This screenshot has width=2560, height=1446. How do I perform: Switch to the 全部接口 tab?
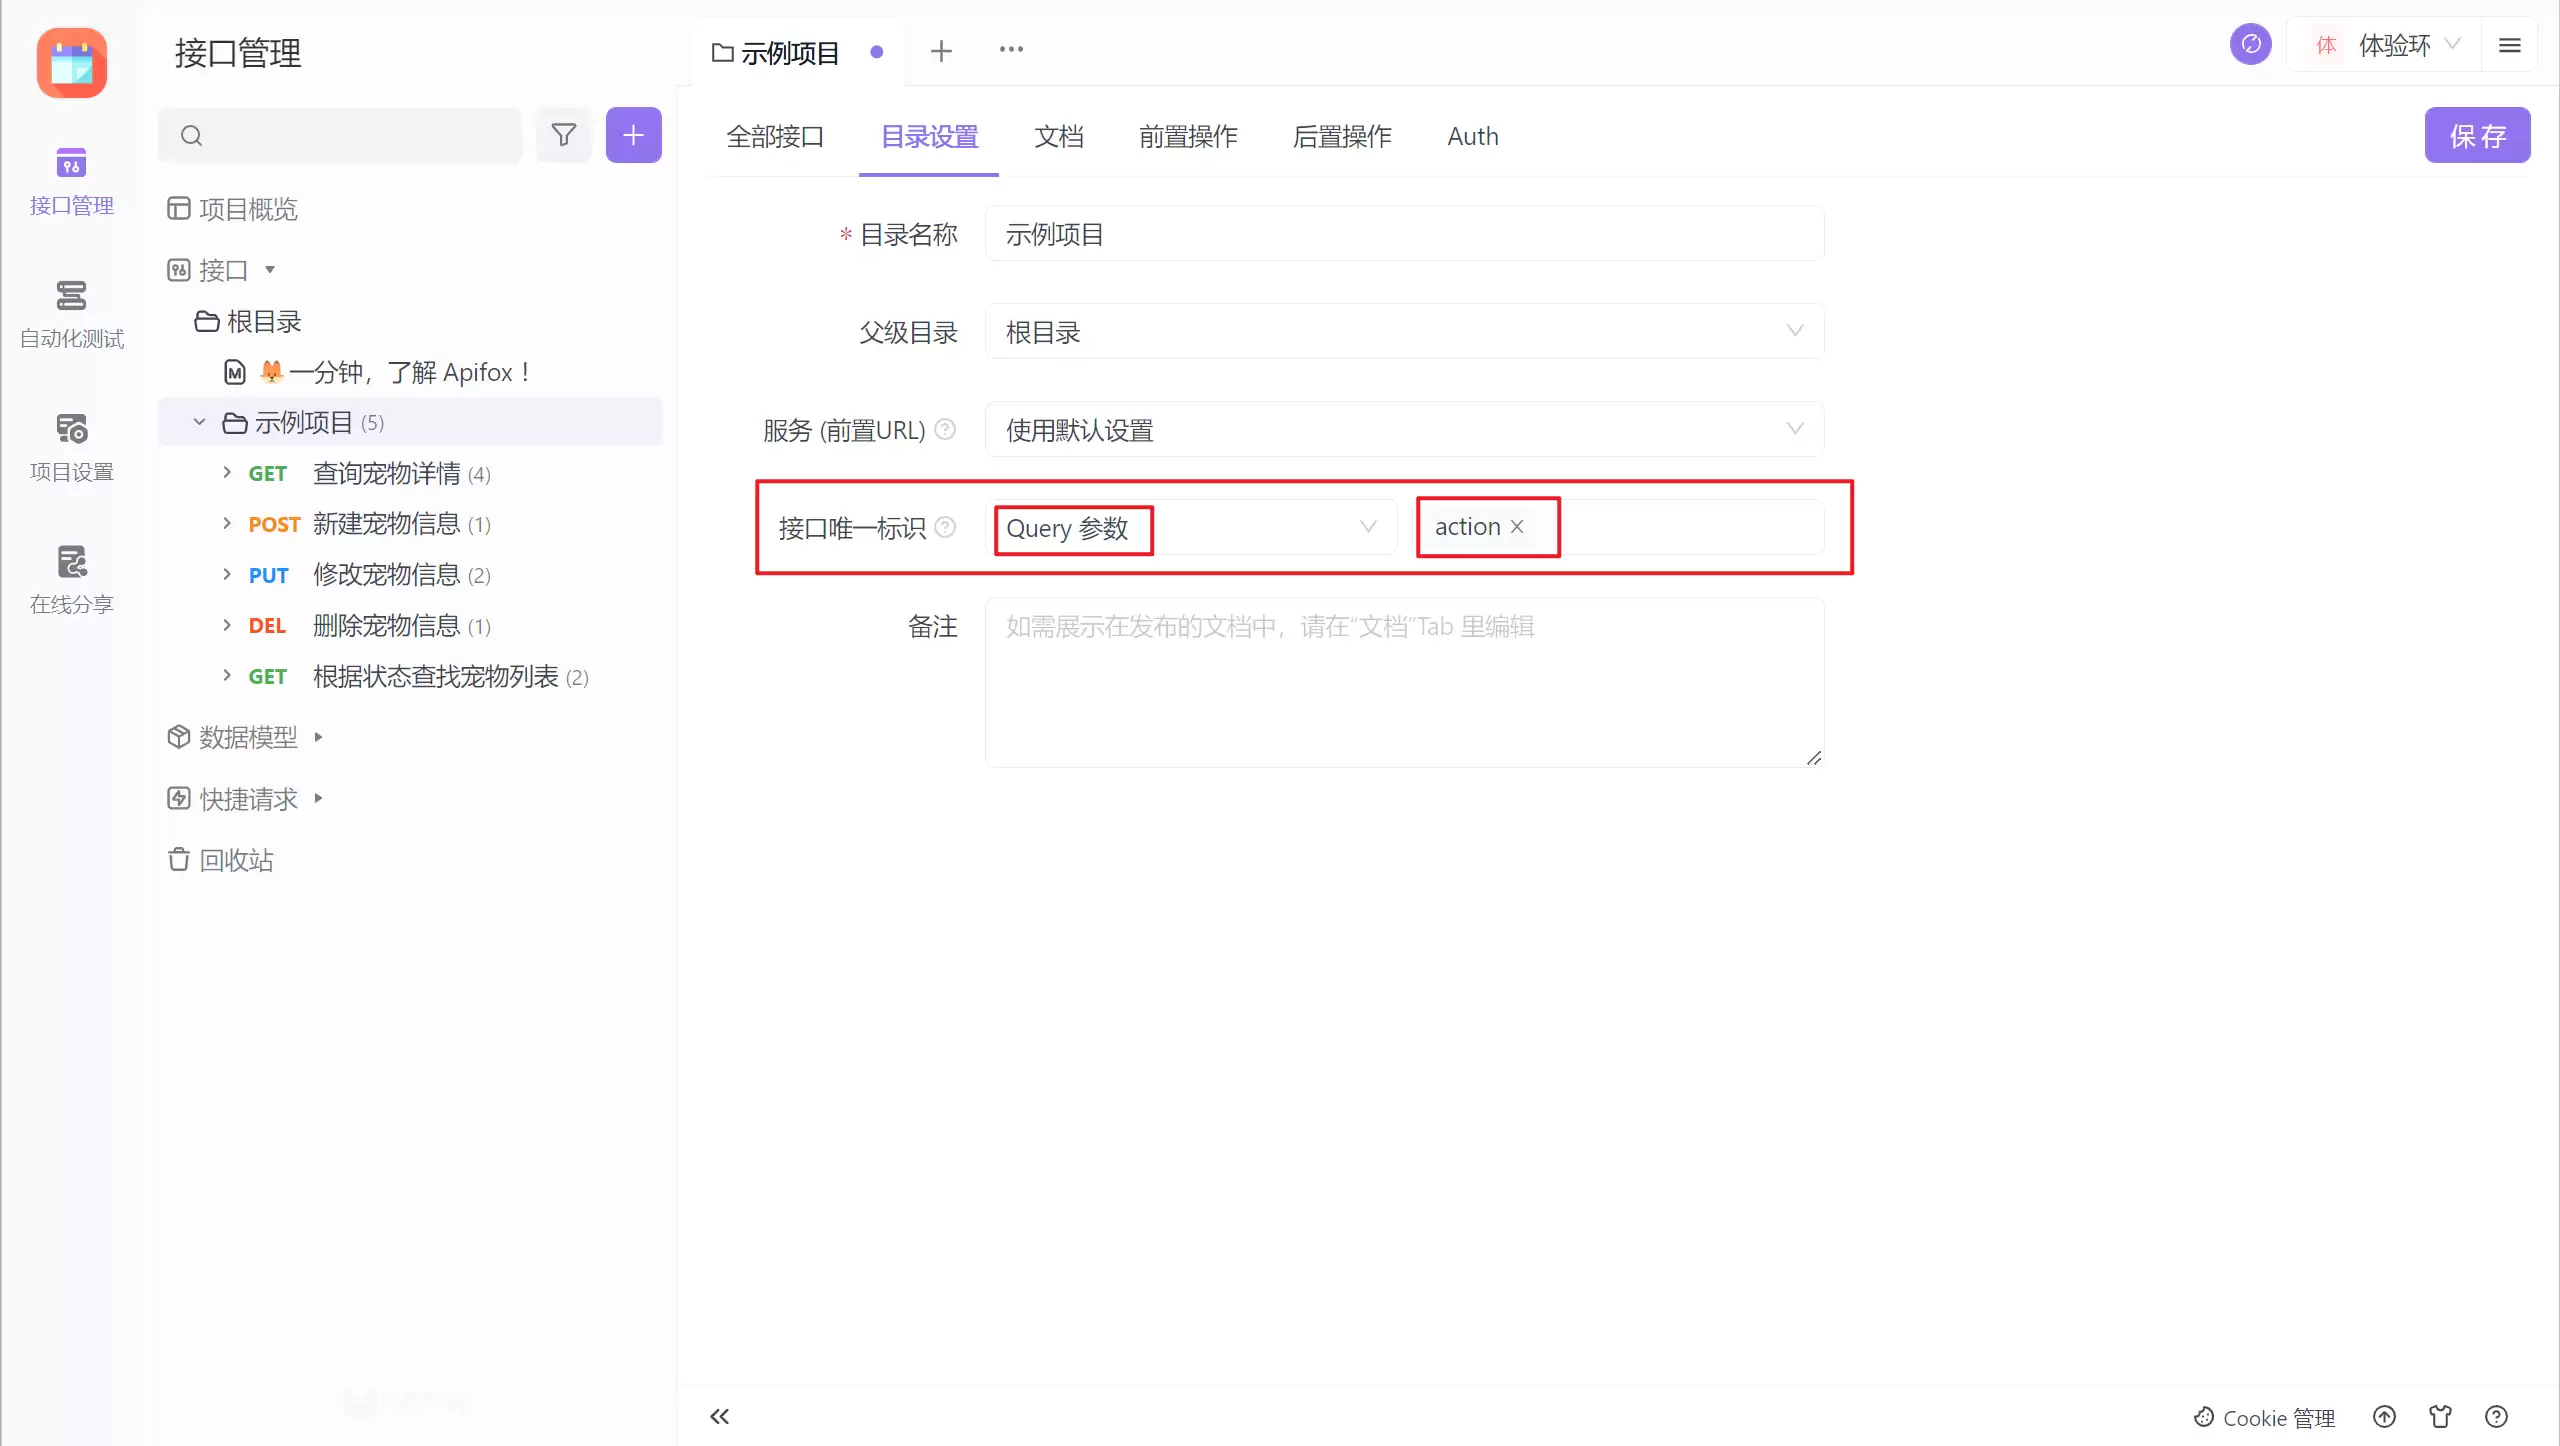point(774,136)
